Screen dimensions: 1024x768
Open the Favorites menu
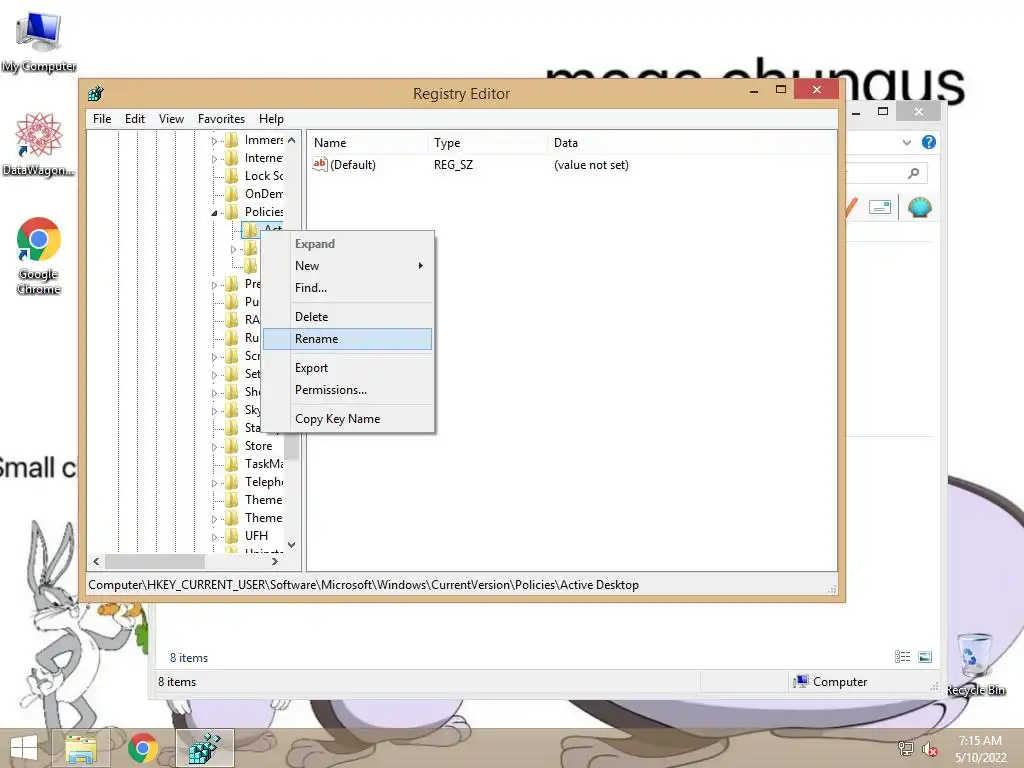click(x=221, y=119)
